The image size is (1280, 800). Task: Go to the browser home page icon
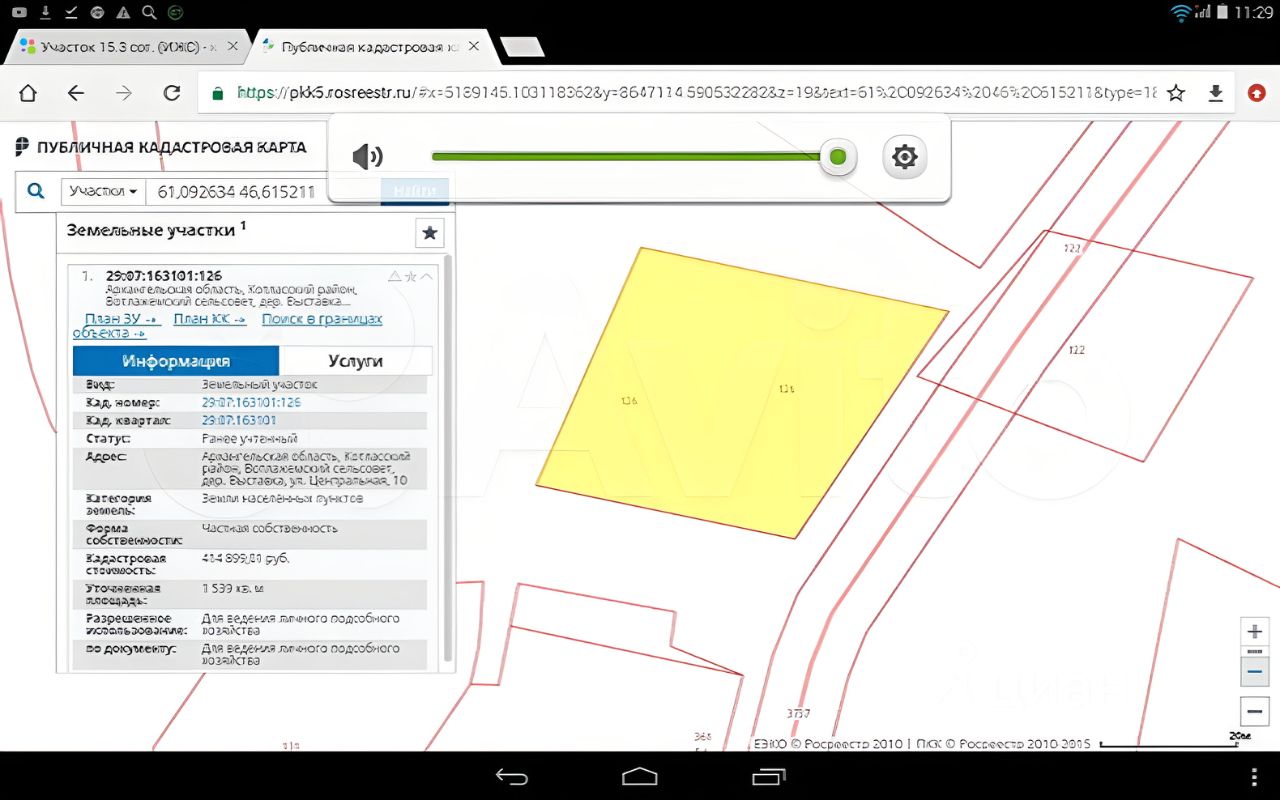(x=28, y=93)
